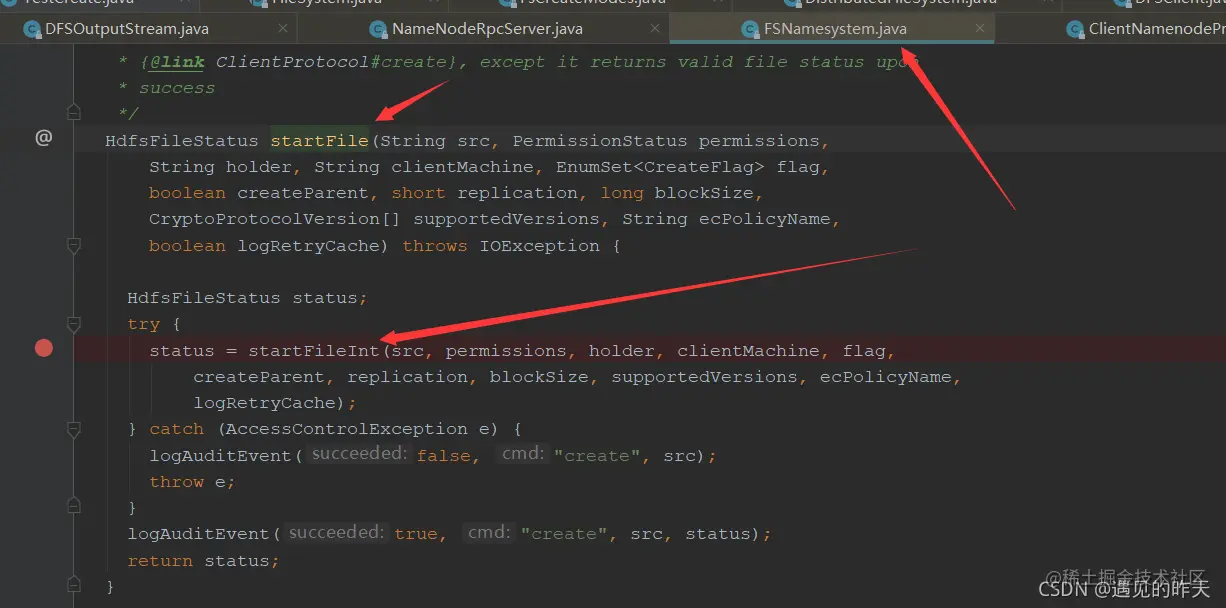Click the AccessControlException type
Image resolution: width=1226 pixels, height=608 pixels.
tap(347, 429)
